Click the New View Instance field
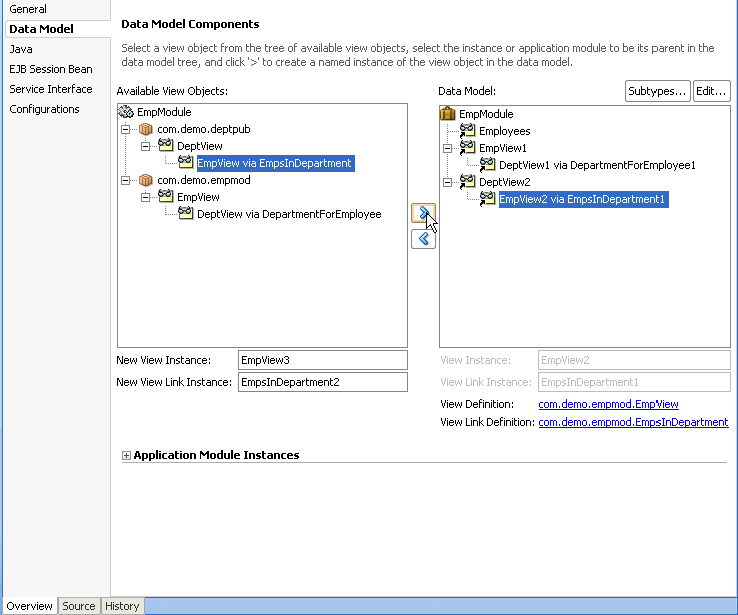The height and width of the screenshot is (615, 738). (322, 360)
